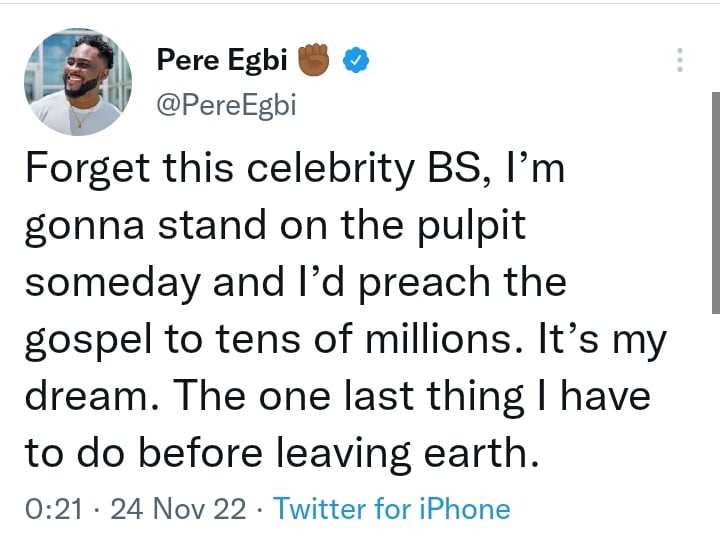The image size is (720, 538).
Task: Open the @PereEgbi handle link
Action: coord(226,103)
